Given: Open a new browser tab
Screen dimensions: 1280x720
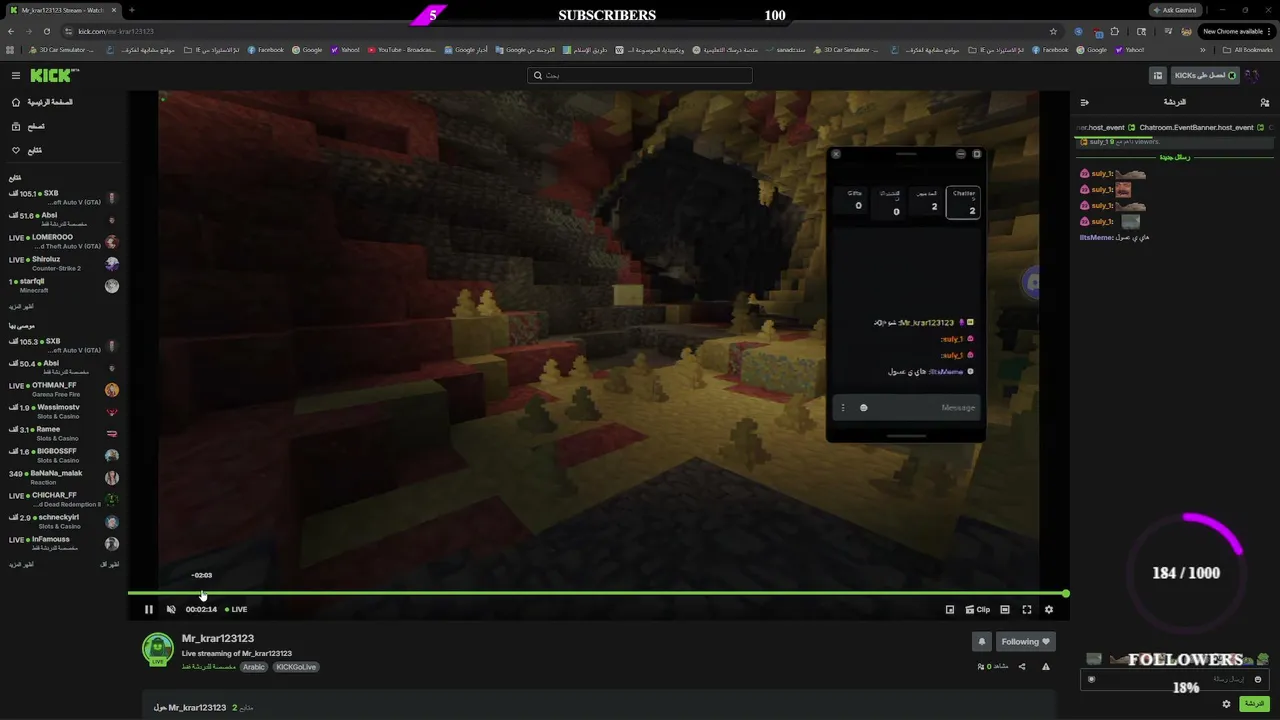Looking at the screenshot, I should (133, 10).
